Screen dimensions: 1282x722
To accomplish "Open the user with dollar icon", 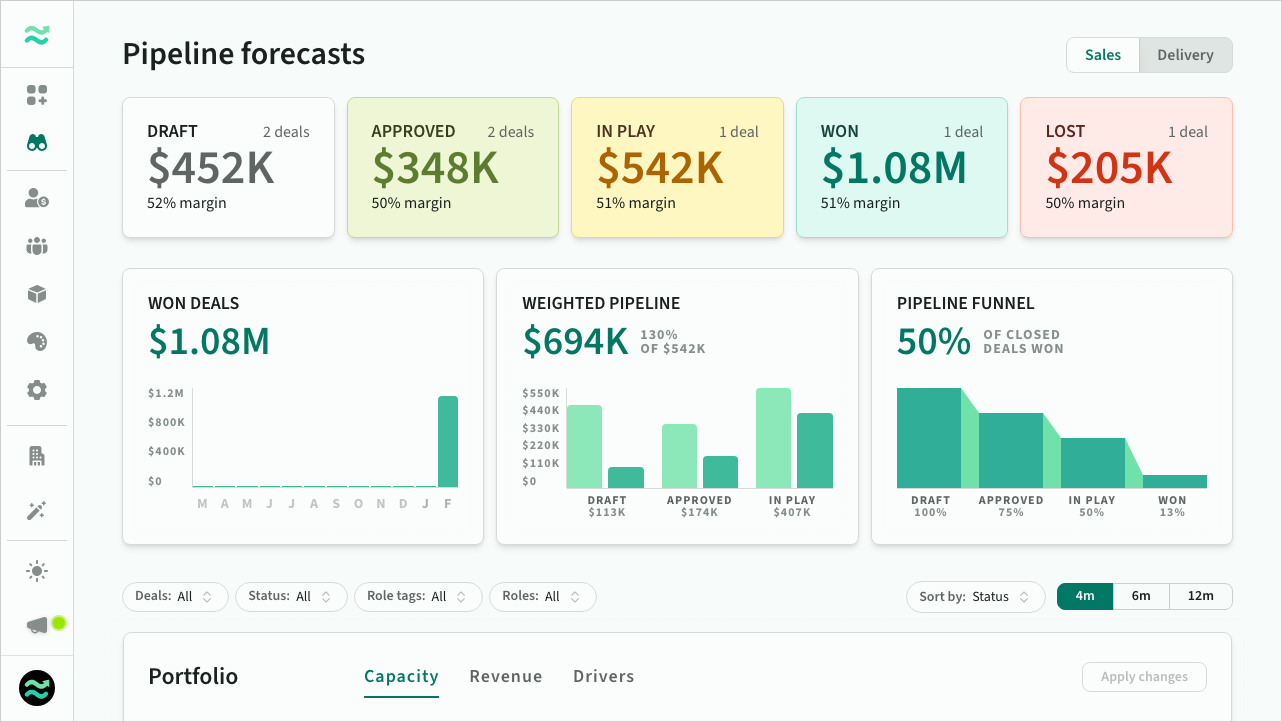I will click(x=37, y=198).
